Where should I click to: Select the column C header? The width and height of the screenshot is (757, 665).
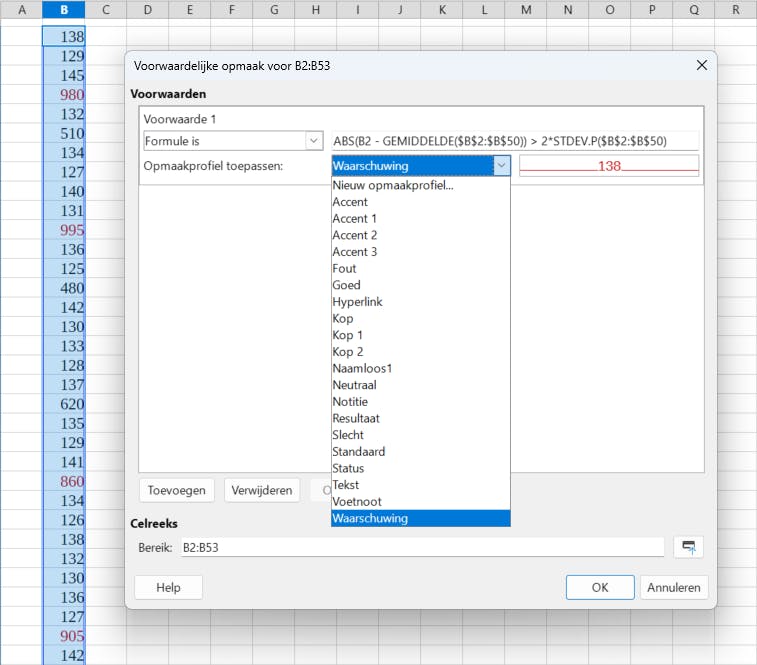tap(106, 10)
